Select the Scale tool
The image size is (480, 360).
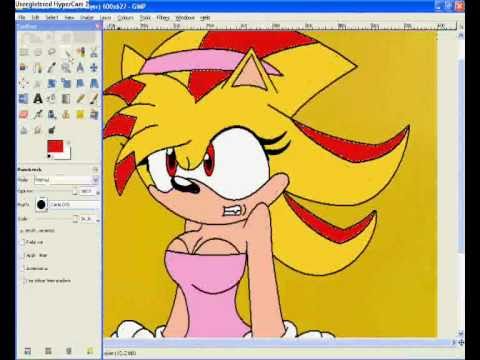tap(66, 83)
